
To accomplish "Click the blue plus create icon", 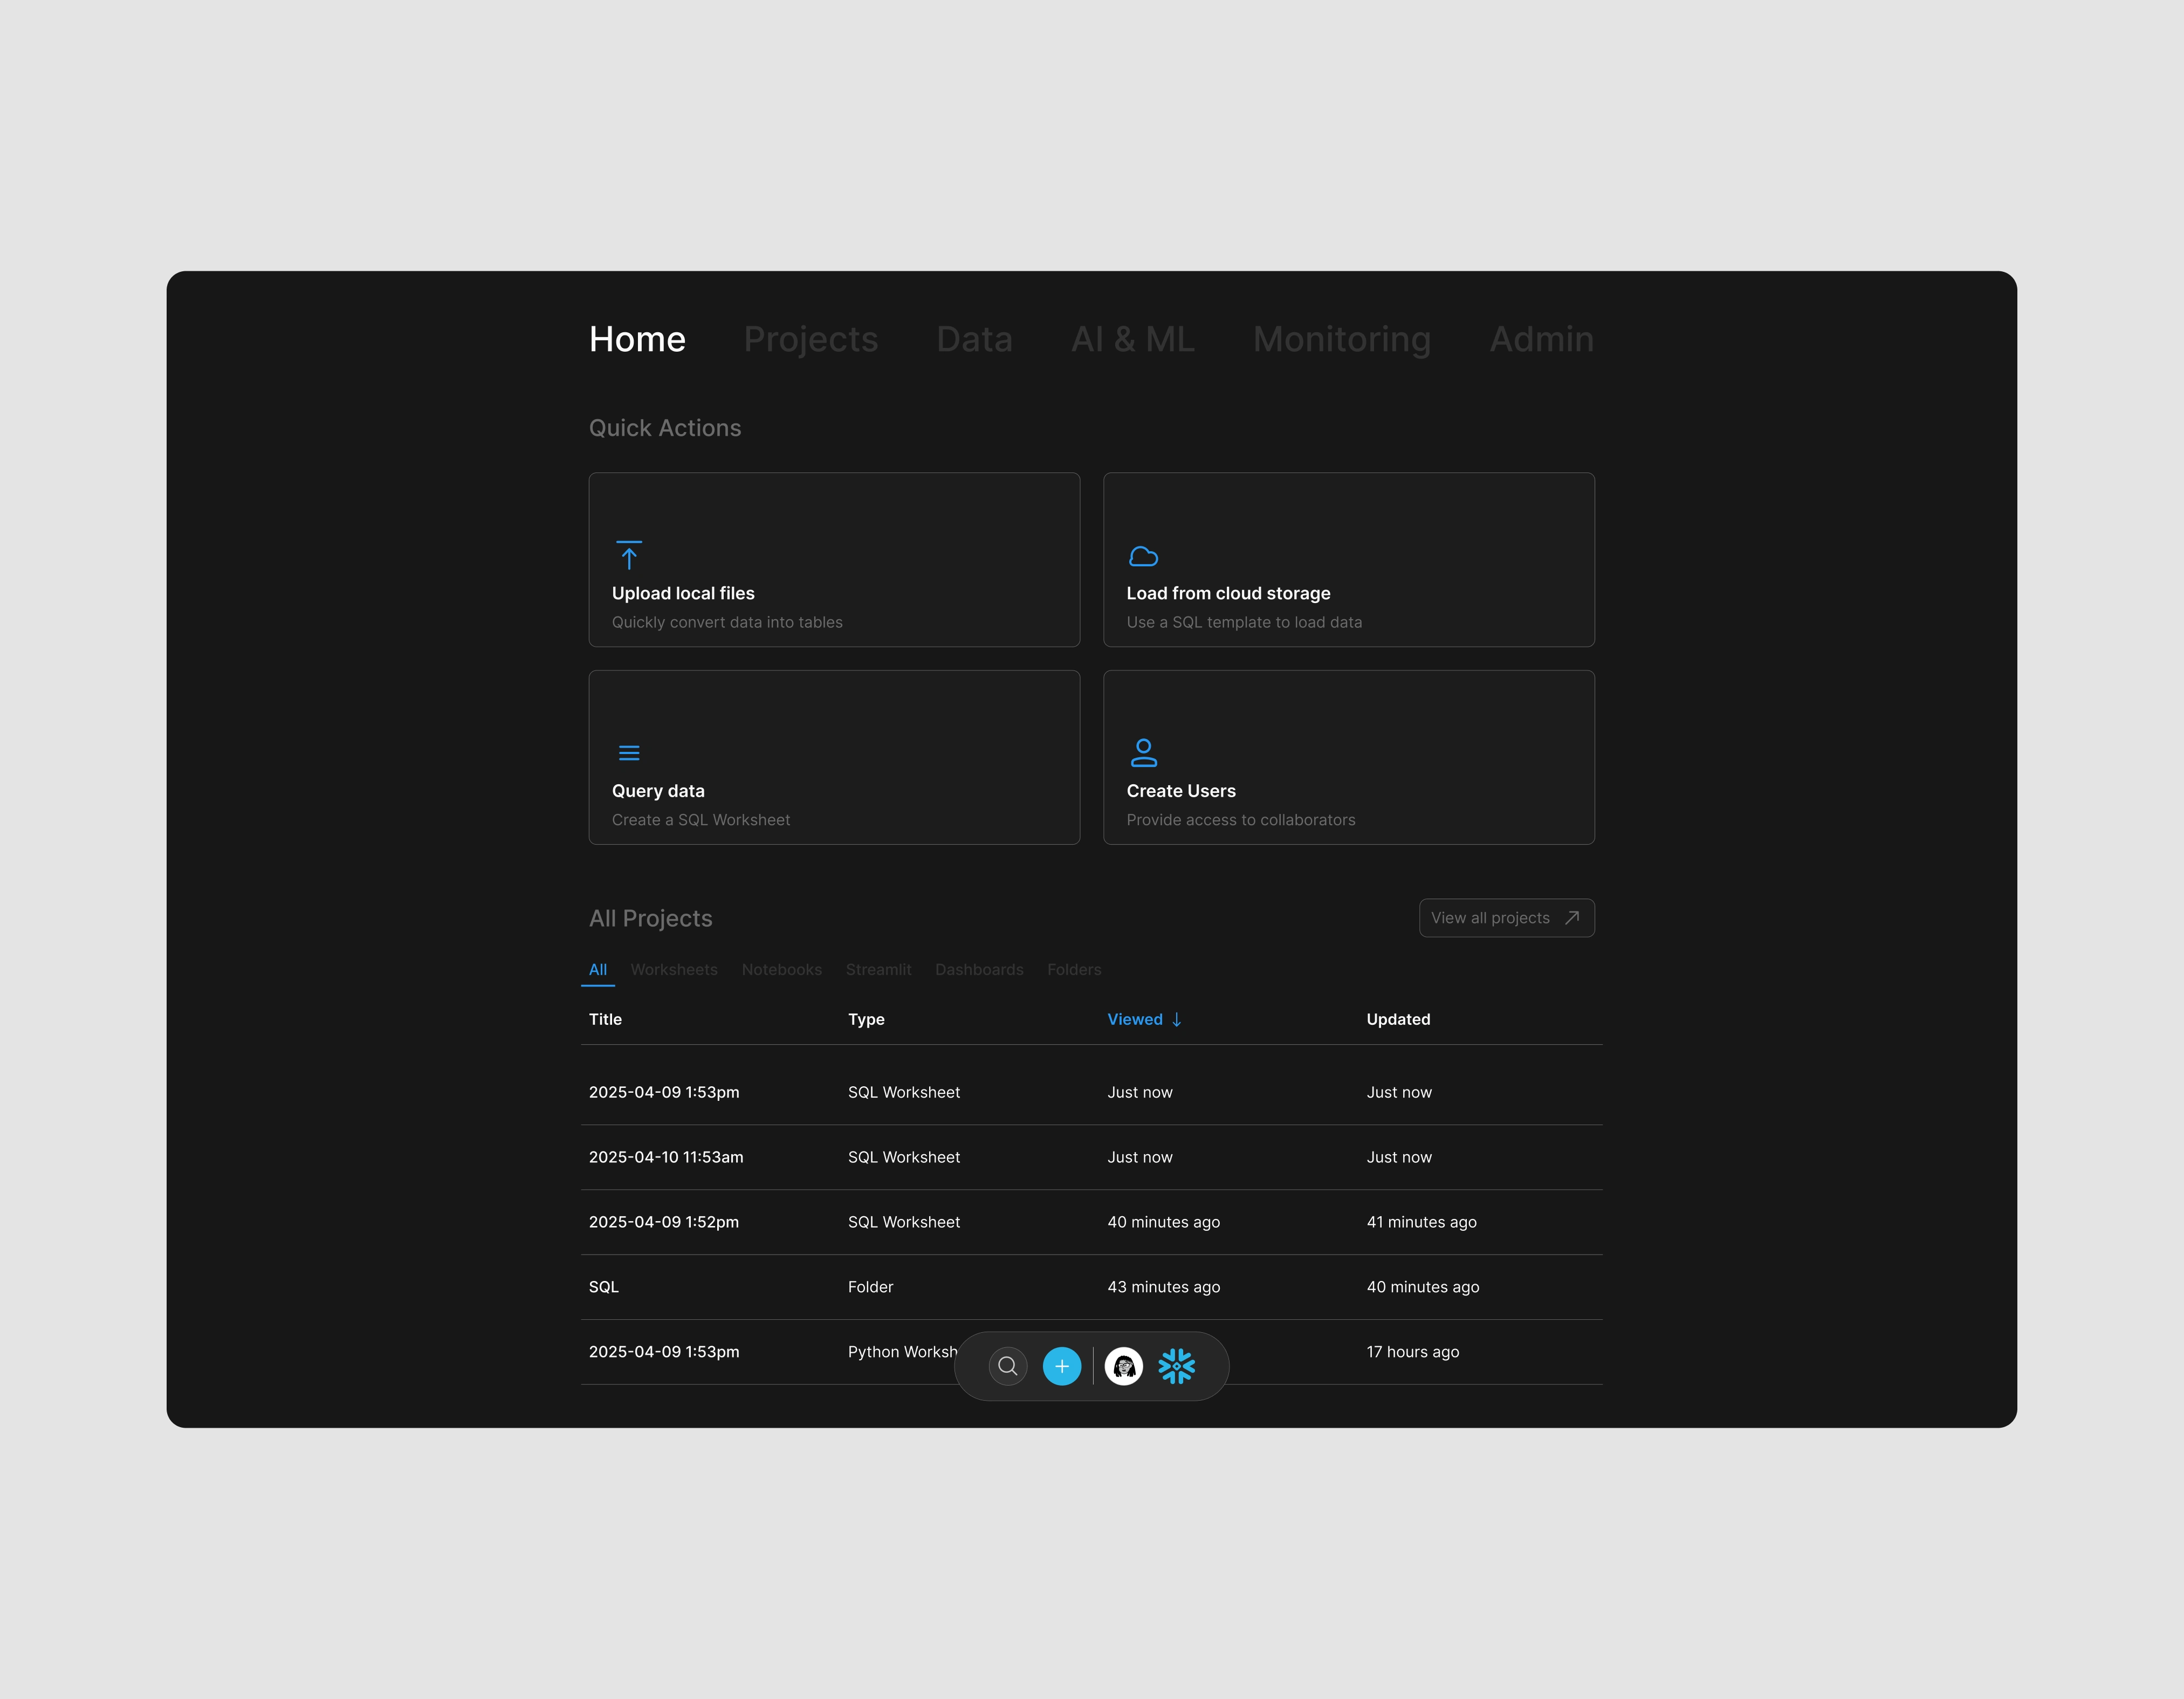I will (1062, 1365).
